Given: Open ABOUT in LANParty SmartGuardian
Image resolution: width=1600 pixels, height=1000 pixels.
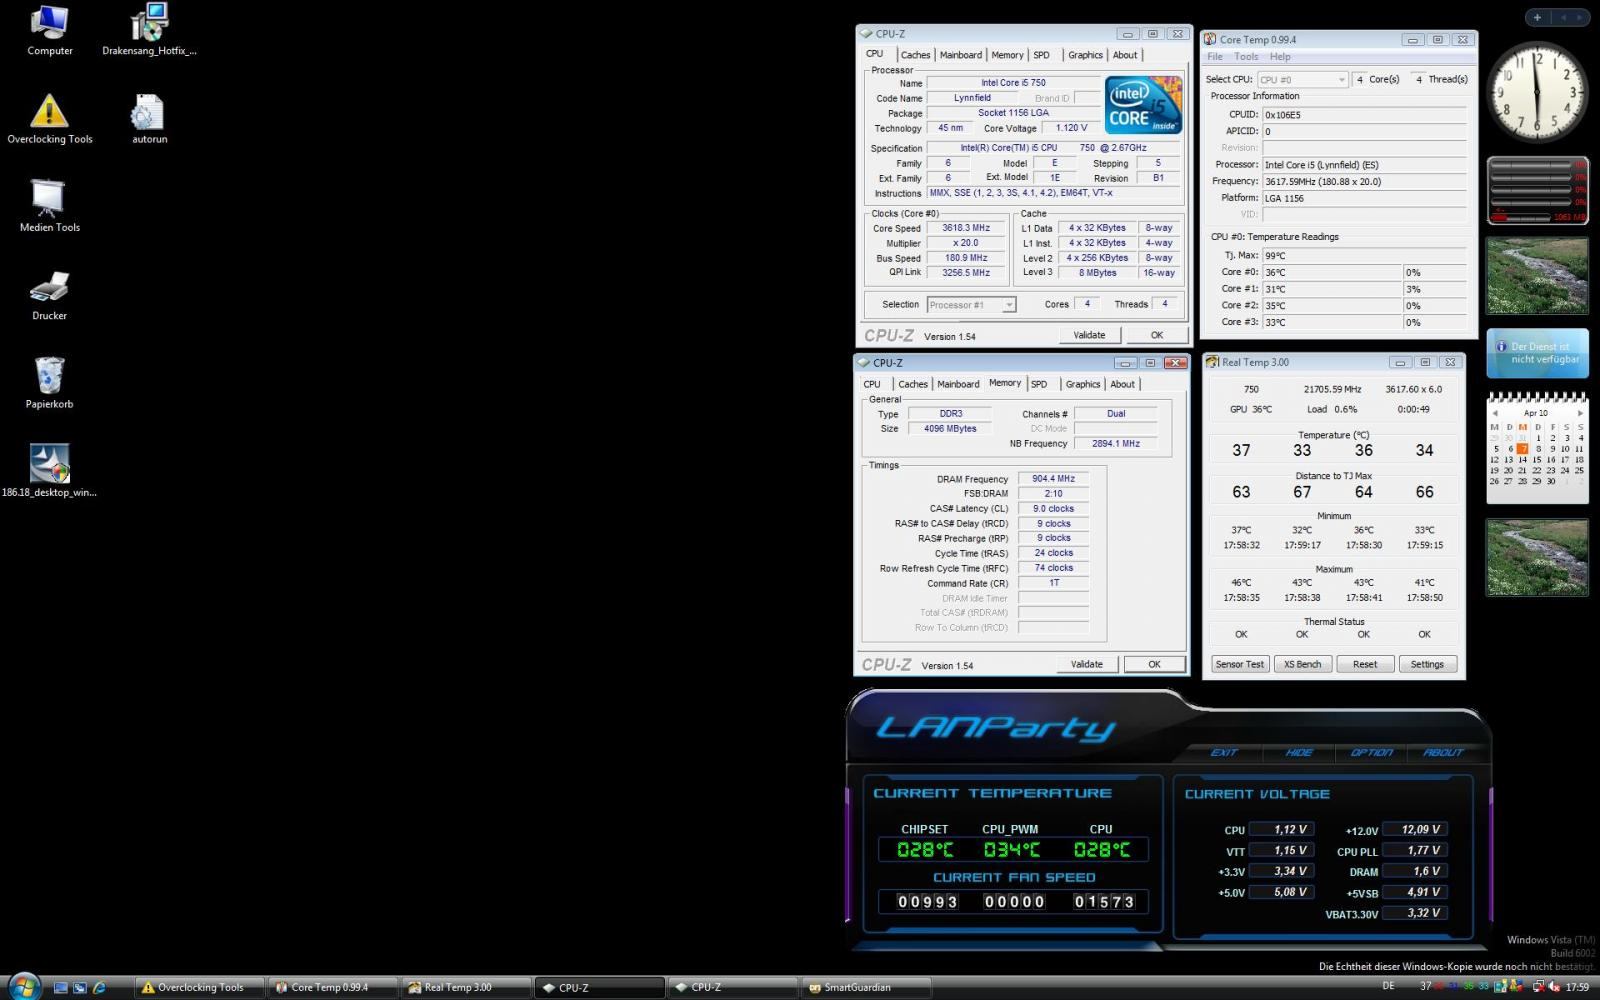Looking at the screenshot, I should tap(1443, 753).
